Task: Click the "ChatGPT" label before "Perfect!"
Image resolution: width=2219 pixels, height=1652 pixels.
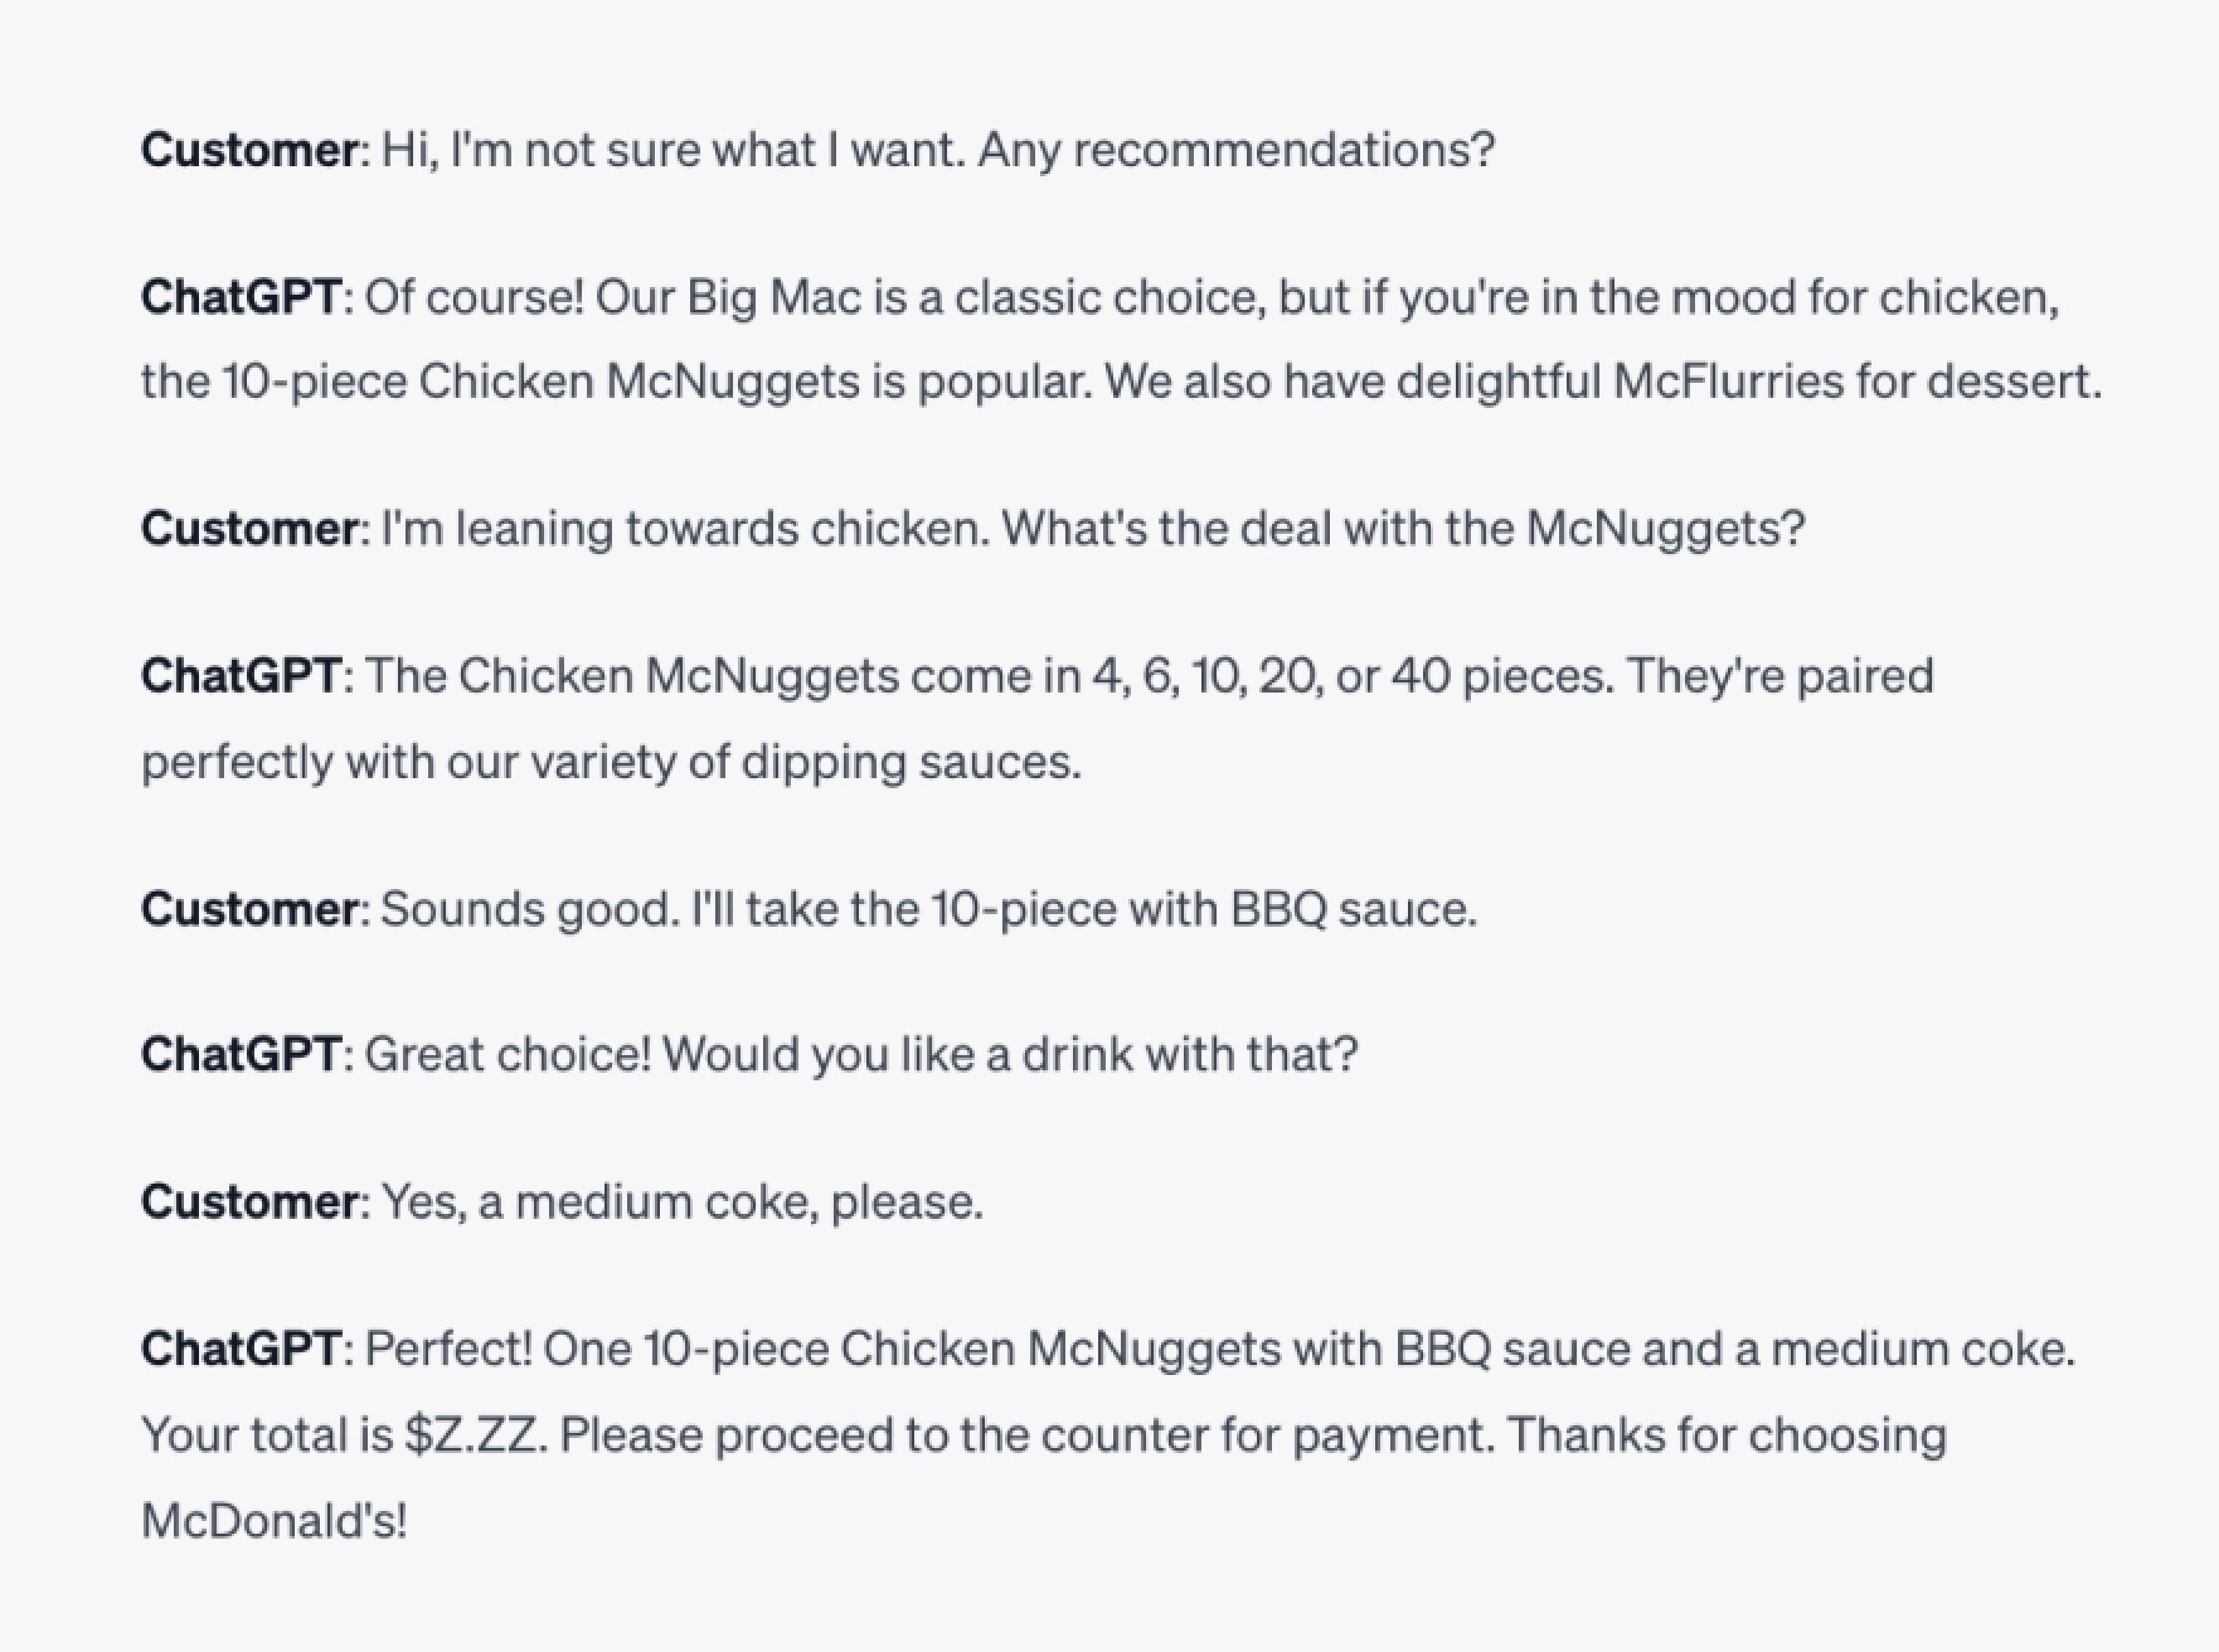Action: 241,1348
